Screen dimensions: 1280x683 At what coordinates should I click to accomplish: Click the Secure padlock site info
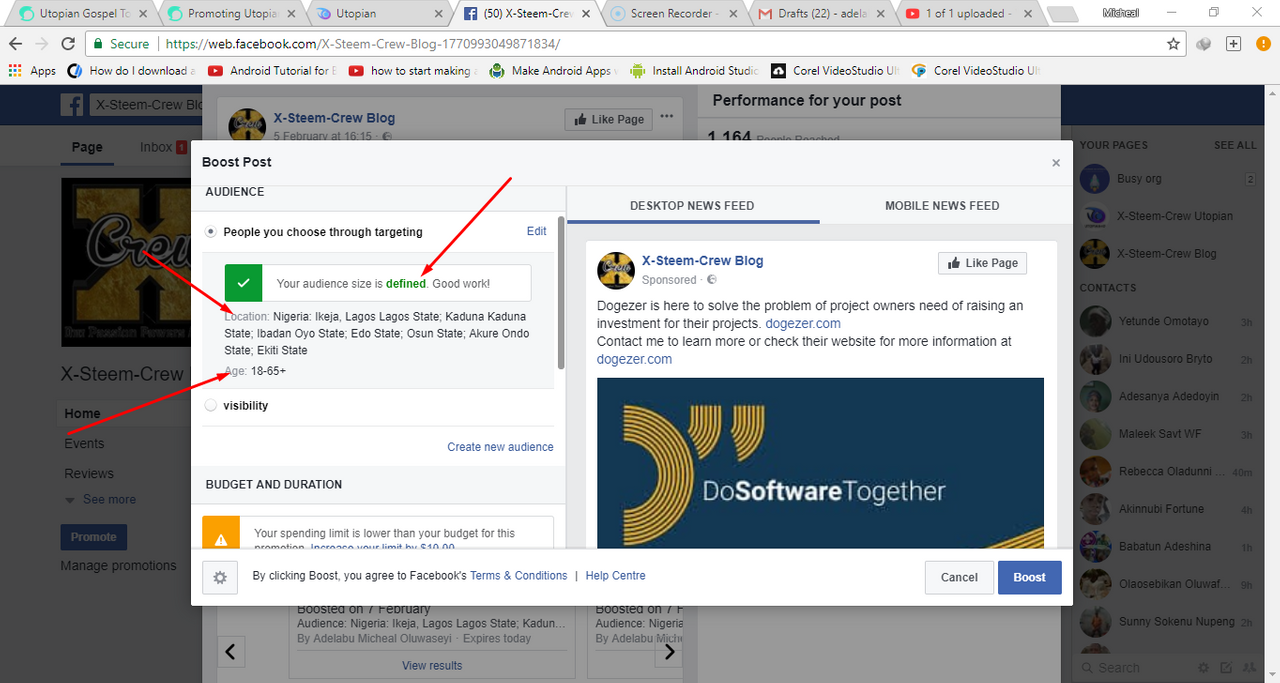pyautogui.click(x=122, y=44)
